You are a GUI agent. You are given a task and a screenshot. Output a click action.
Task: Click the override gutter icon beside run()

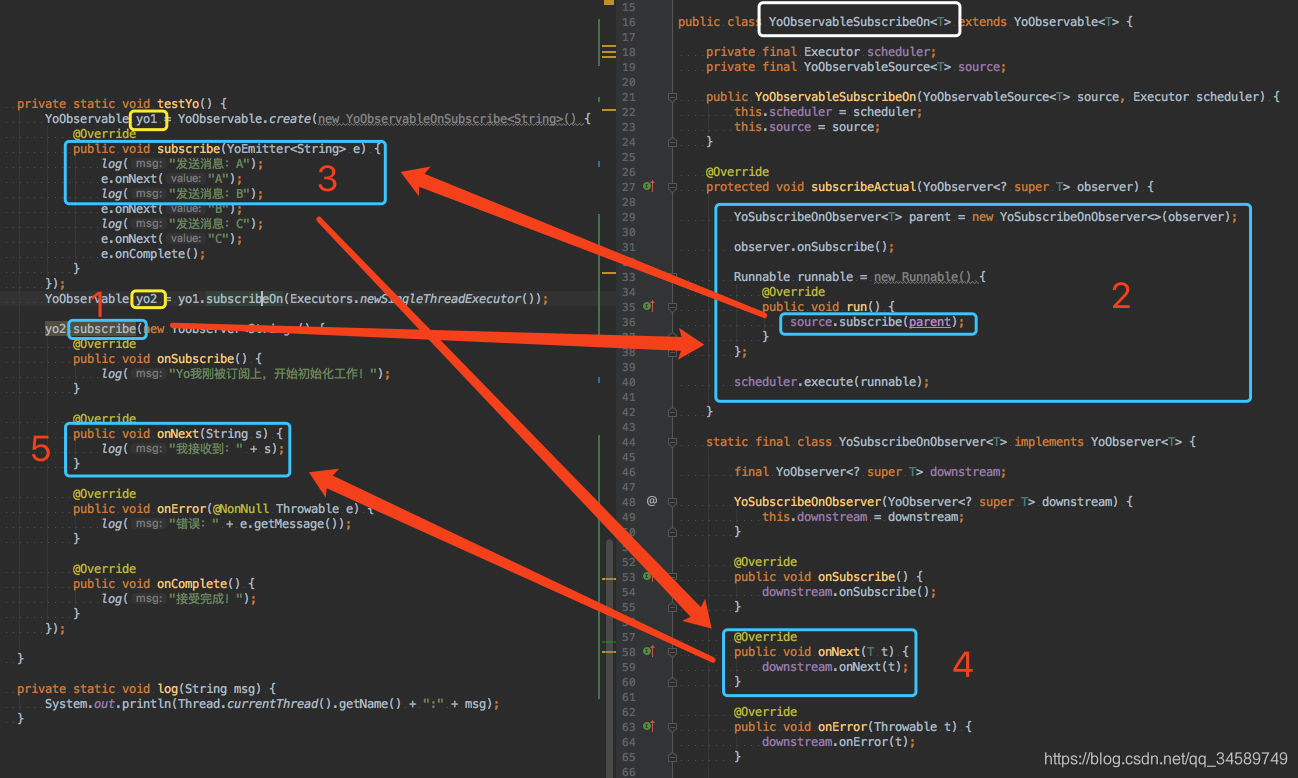pos(648,306)
